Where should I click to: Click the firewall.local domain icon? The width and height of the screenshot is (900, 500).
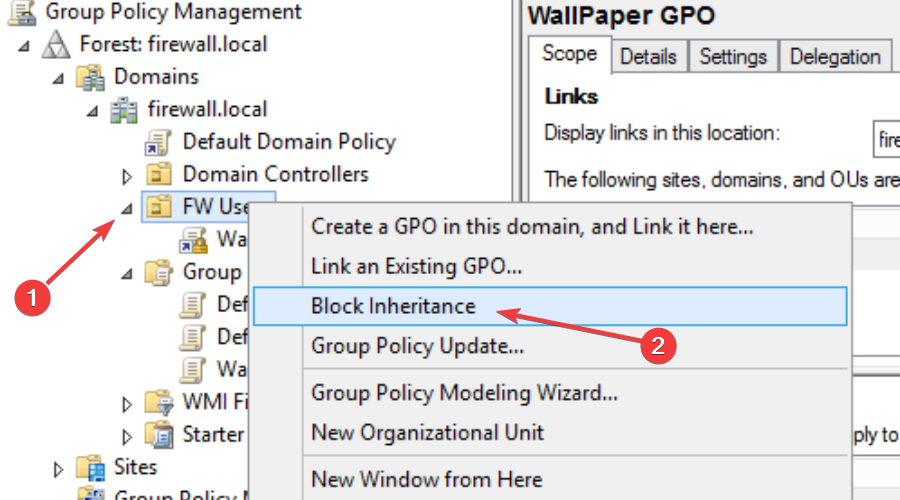[x=127, y=109]
